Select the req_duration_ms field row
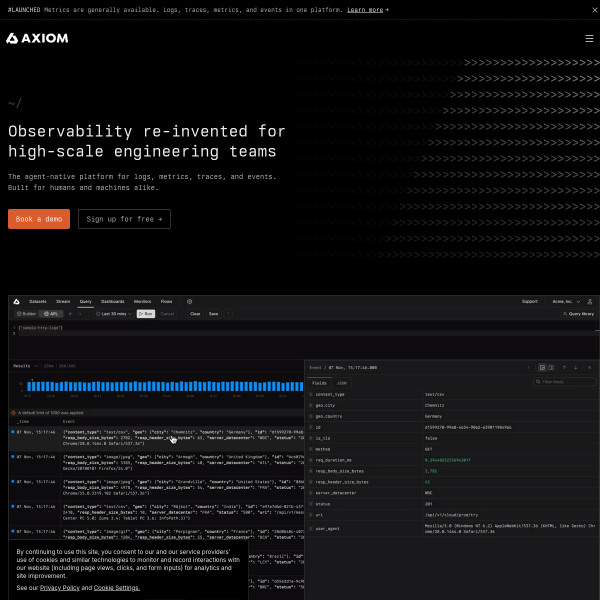The height and width of the screenshot is (600, 600). tap(452, 460)
